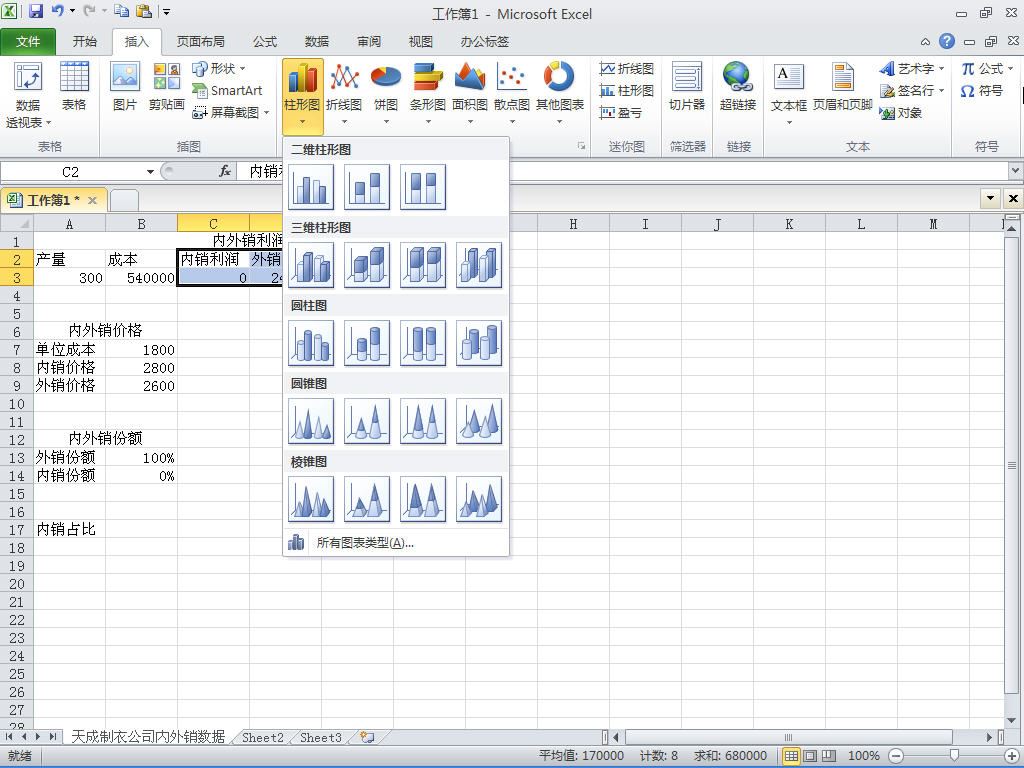
Task: Insert a Slicer (切片器)
Action: (x=687, y=87)
